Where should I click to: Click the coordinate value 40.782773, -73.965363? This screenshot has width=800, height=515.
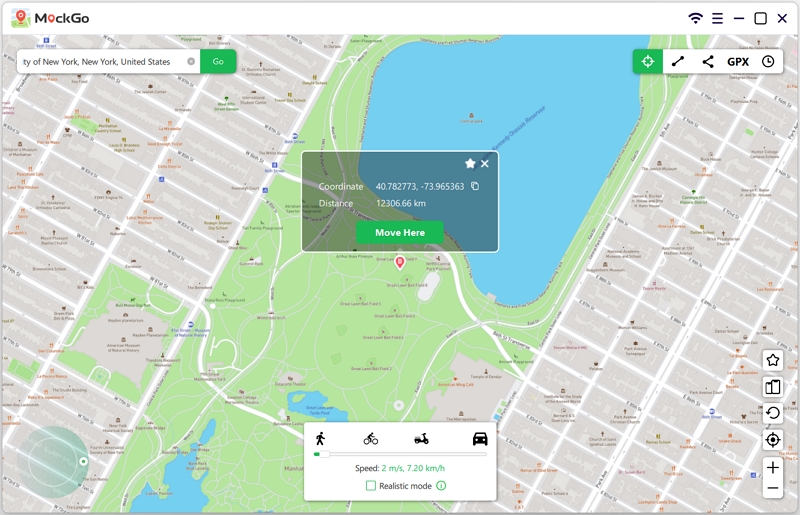(x=420, y=186)
